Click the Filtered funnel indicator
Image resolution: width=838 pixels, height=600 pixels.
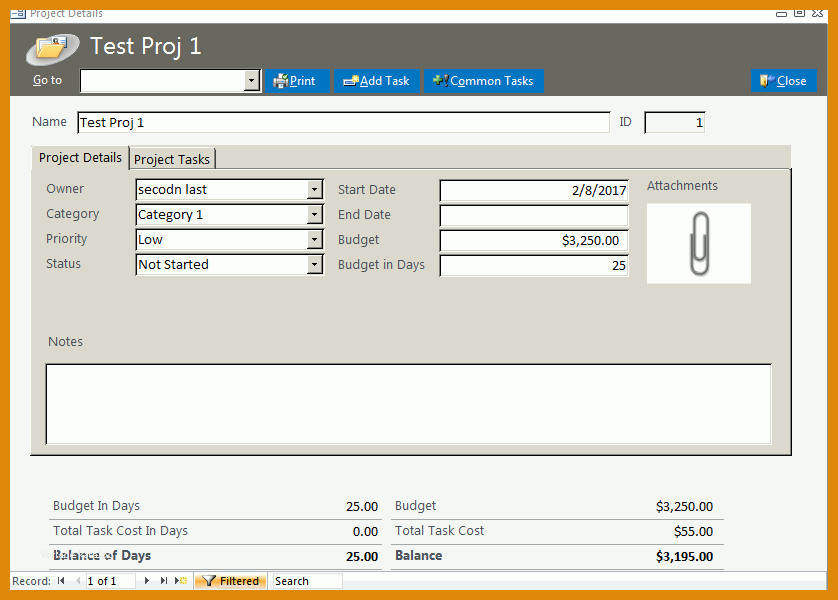click(230, 581)
